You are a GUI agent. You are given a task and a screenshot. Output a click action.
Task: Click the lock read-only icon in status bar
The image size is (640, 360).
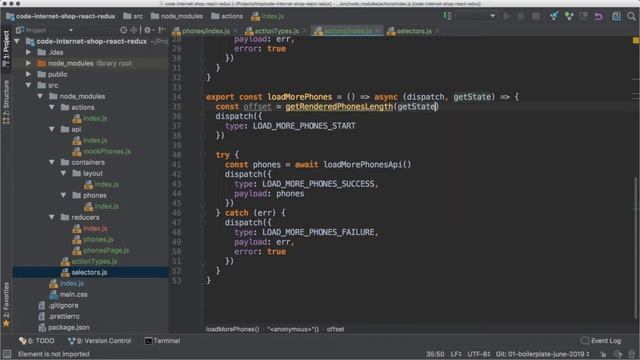603,354
